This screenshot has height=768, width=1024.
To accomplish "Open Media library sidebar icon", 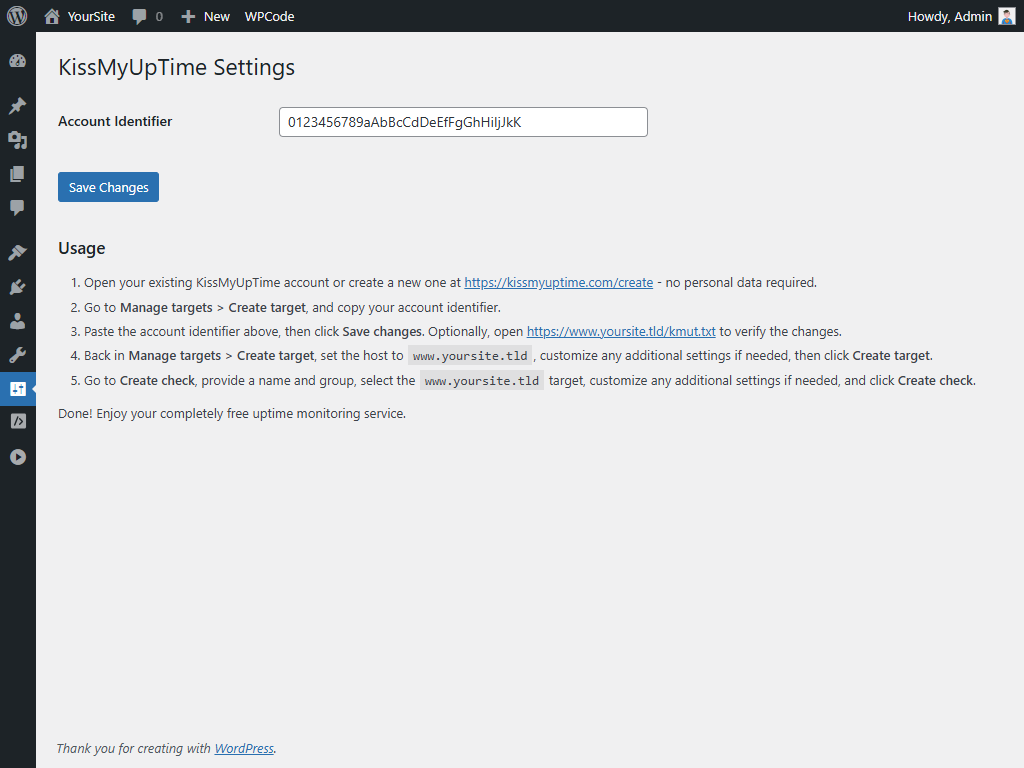I will click(18, 140).
